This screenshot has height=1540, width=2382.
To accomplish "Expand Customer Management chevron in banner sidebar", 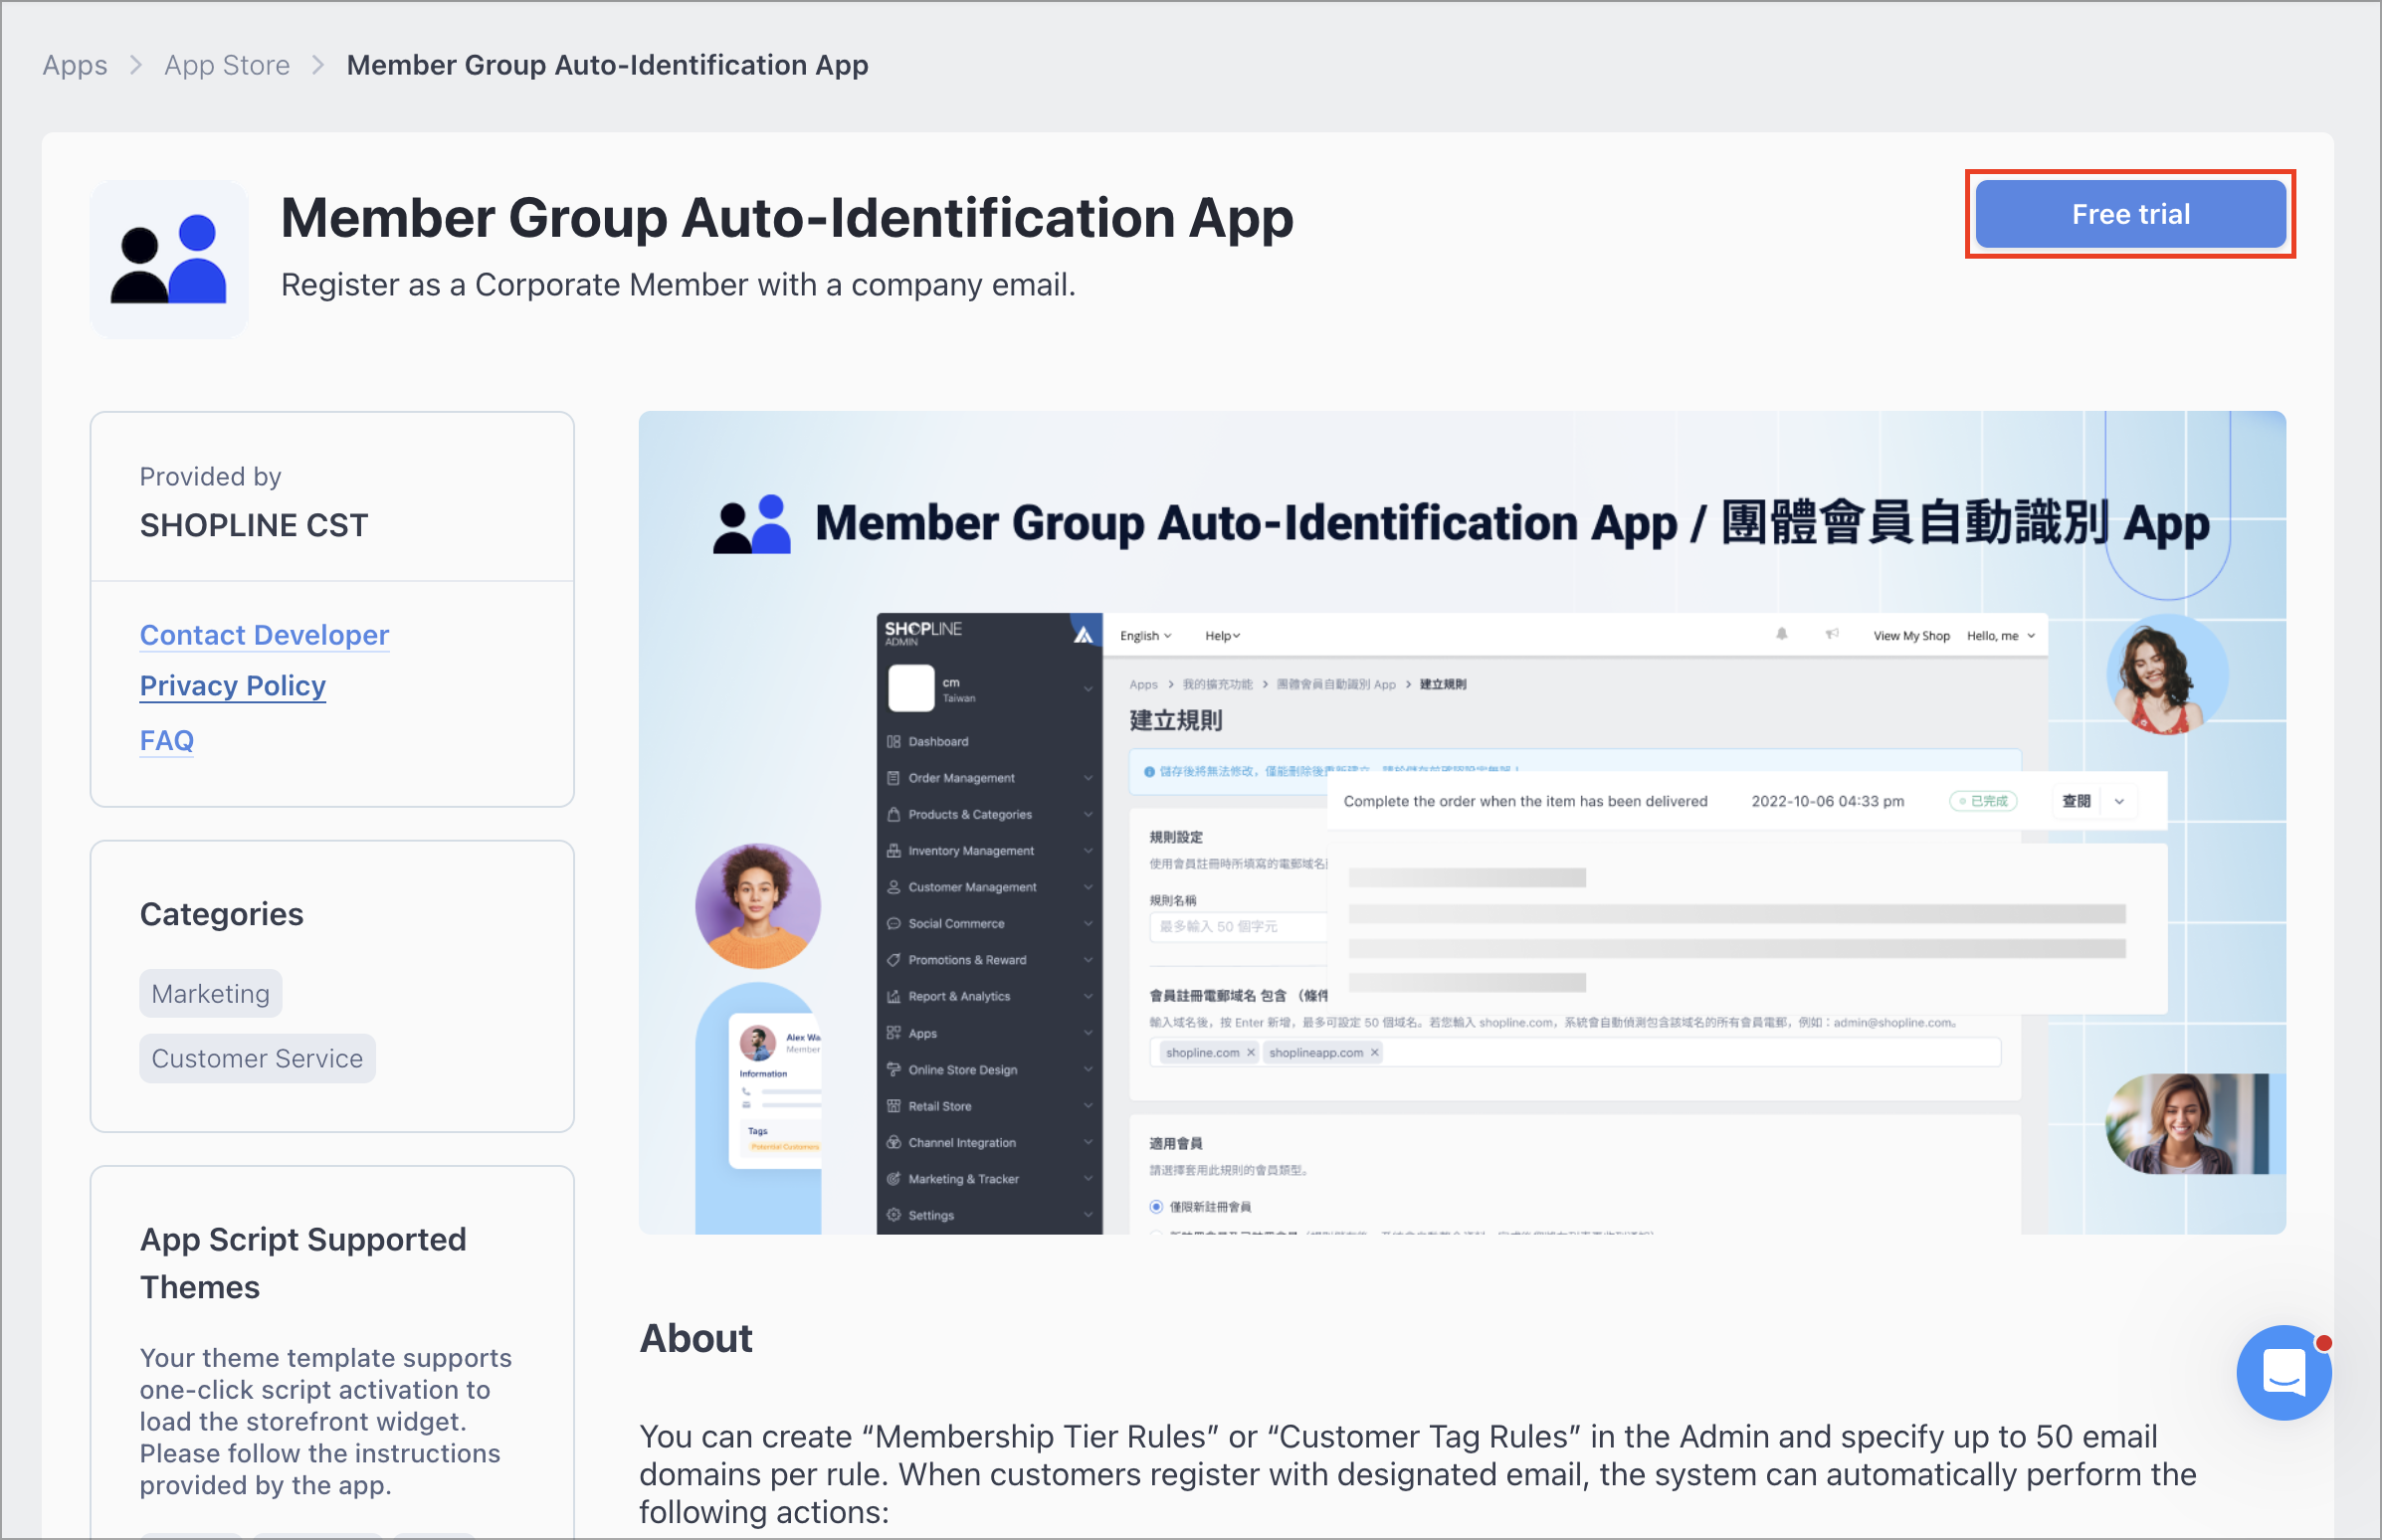I will click(1088, 887).
